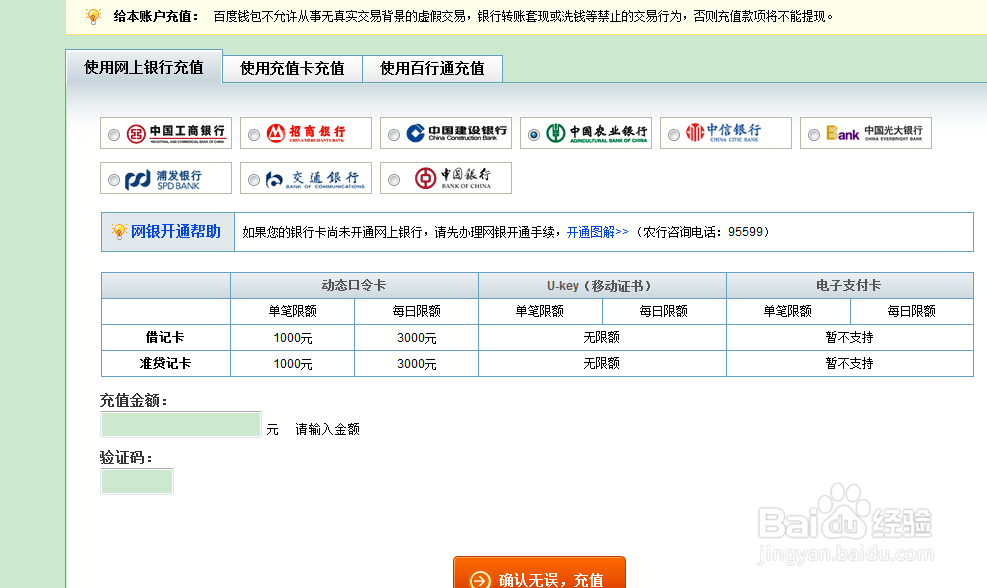Viewport: 987px width, 588px height.
Task: Click the 给本账户充值： notice heading
Action: click(156, 16)
